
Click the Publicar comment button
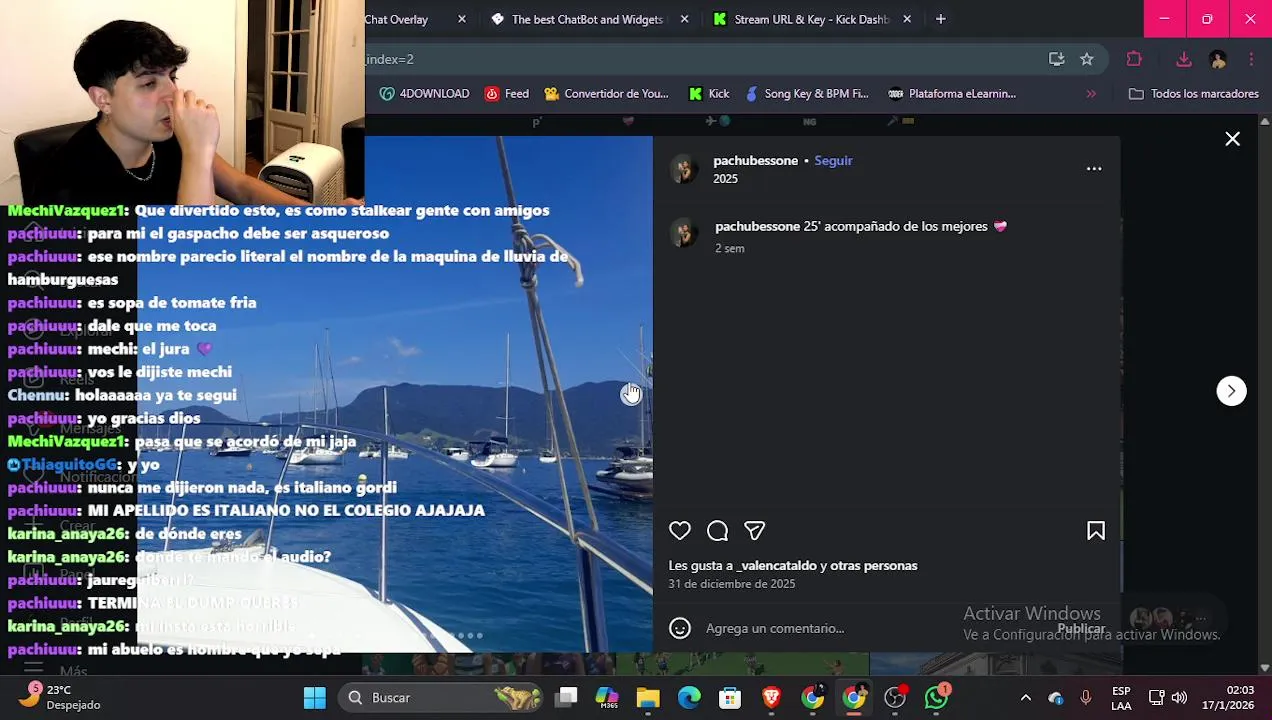(1082, 629)
